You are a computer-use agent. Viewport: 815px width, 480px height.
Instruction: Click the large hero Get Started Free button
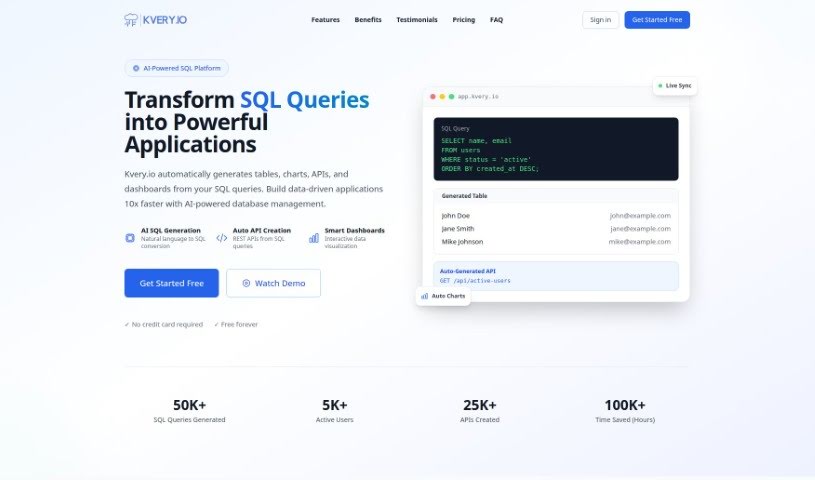171,283
